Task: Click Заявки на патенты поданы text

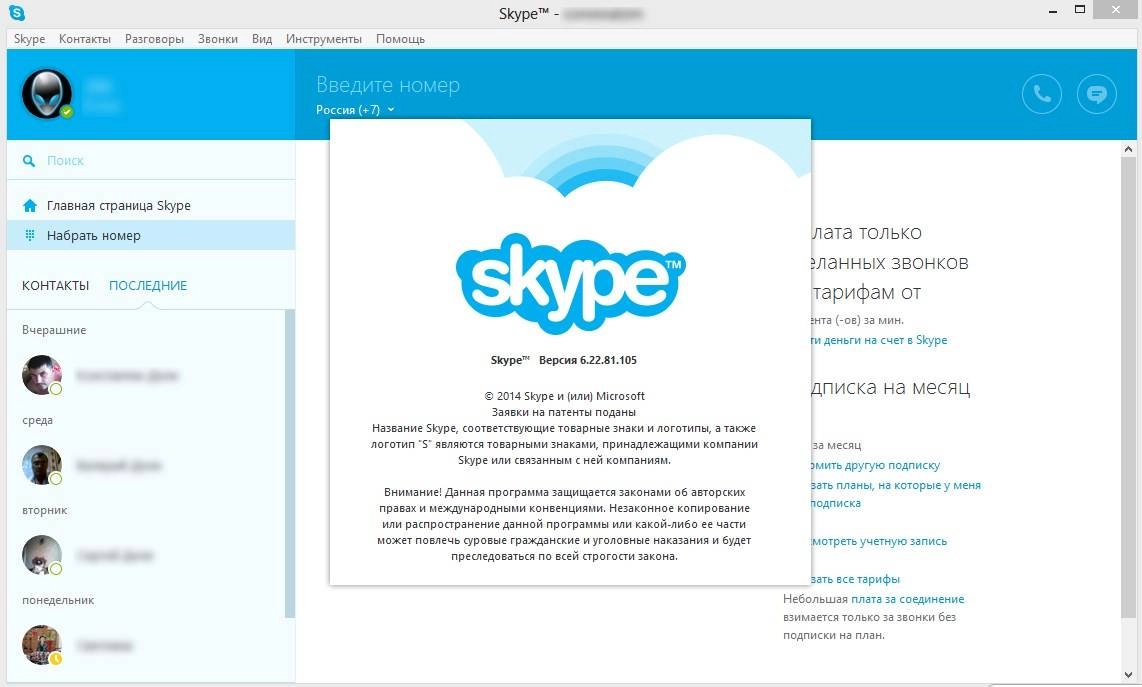Action: [564, 412]
